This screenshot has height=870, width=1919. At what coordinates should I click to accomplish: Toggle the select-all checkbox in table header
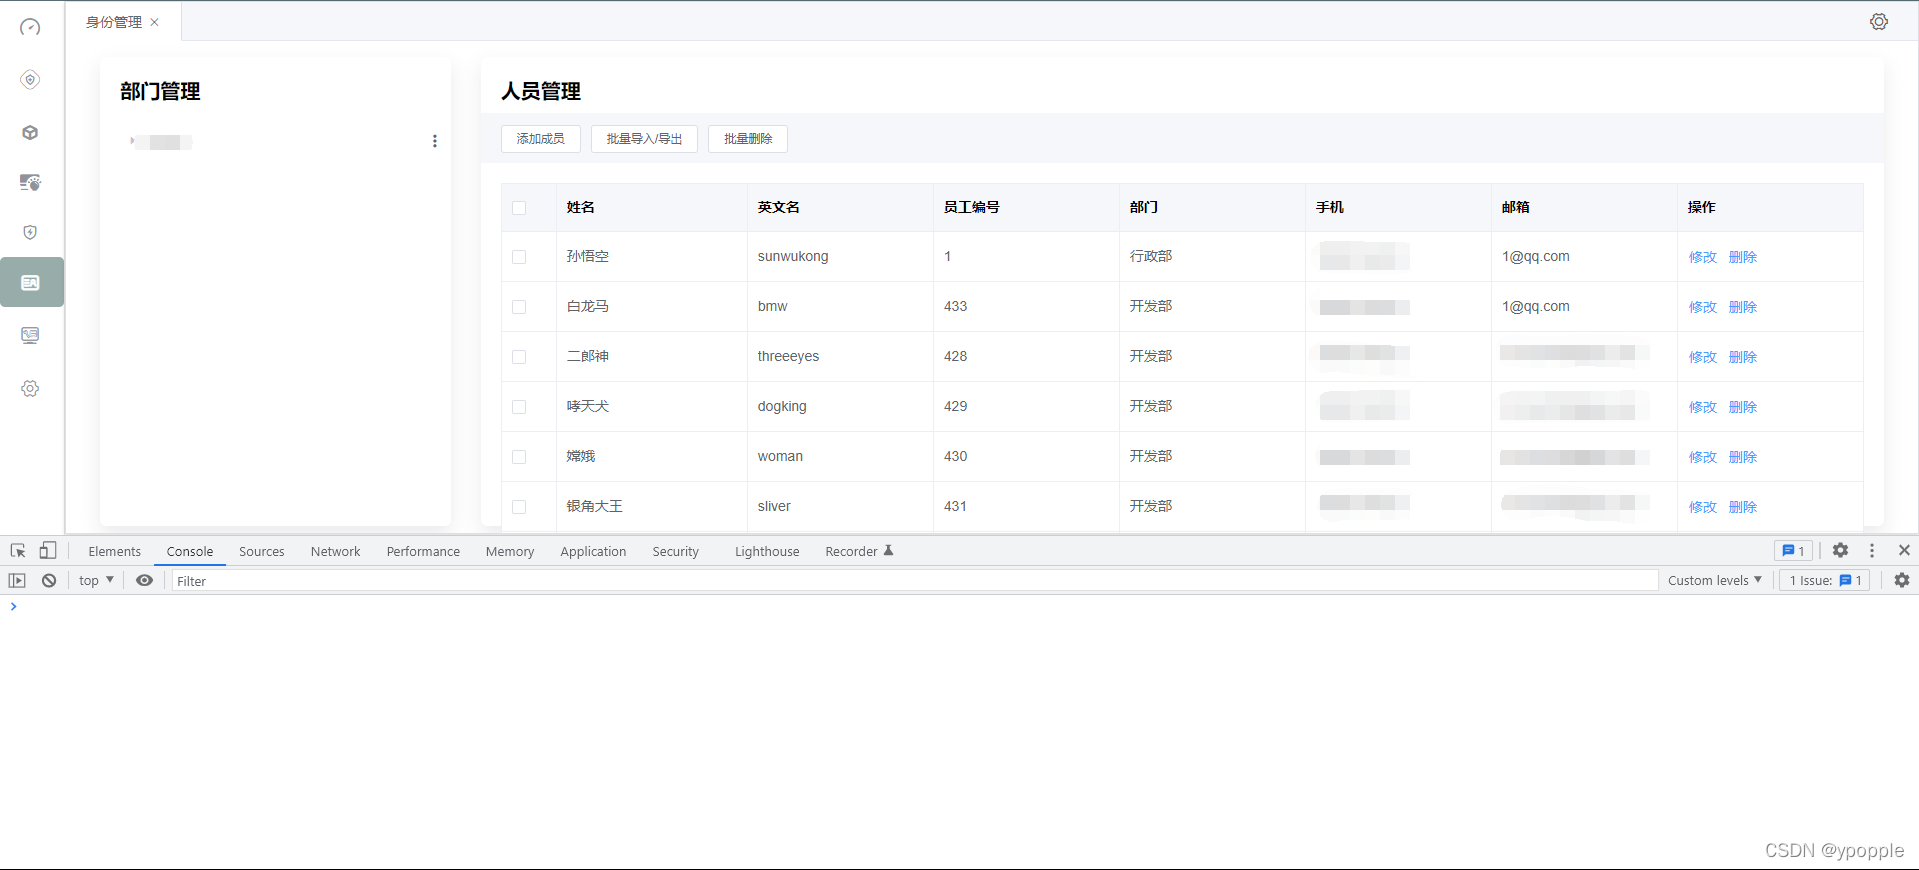[x=519, y=208]
